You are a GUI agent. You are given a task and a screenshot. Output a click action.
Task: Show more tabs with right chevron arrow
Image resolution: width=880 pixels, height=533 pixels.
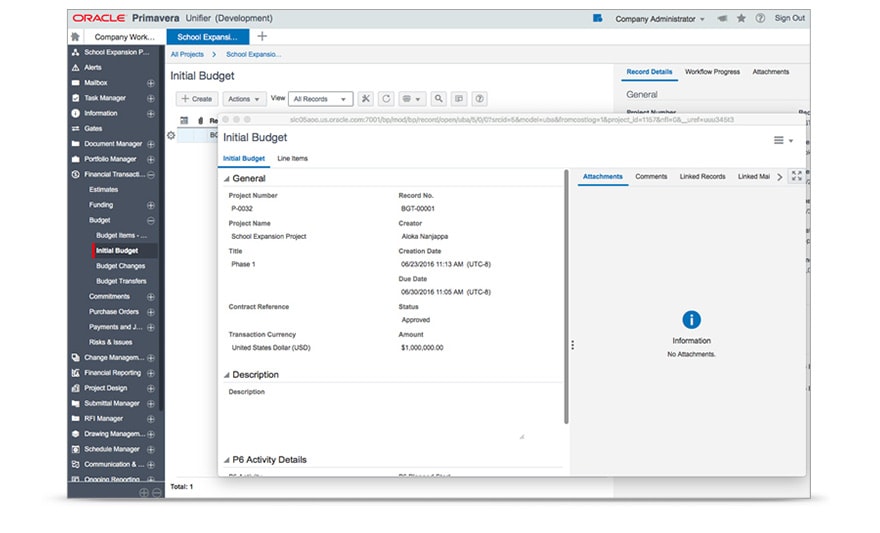click(x=780, y=177)
